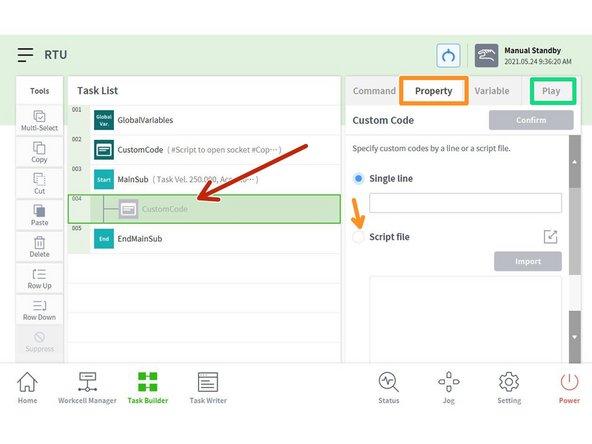Click the script file text area
This screenshot has width=592, height=444.
465,319
